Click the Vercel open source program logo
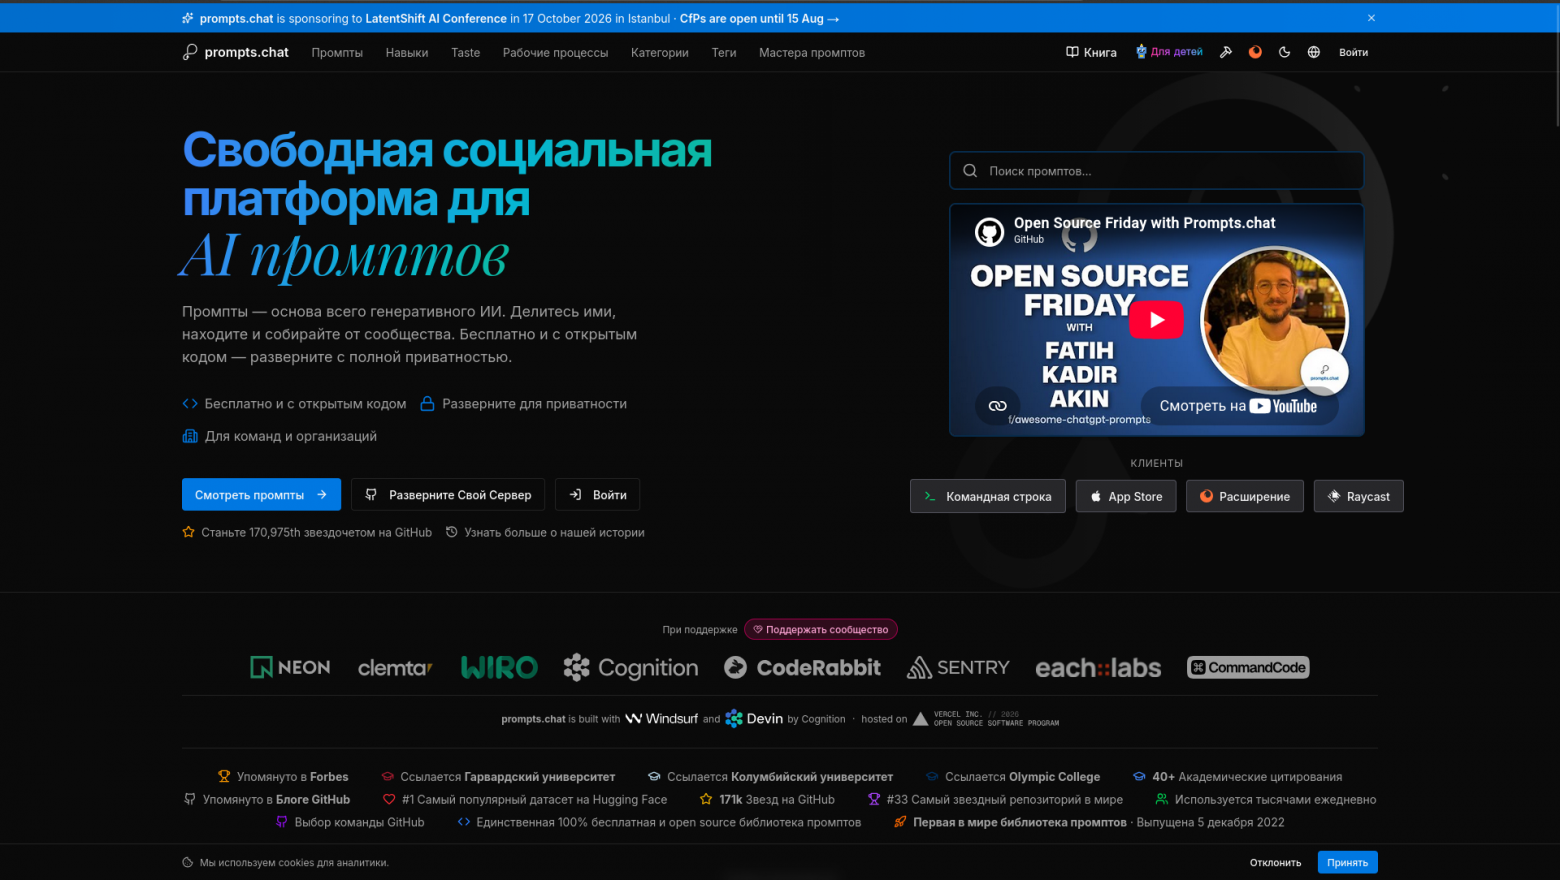The image size is (1560, 880). pos(986,719)
